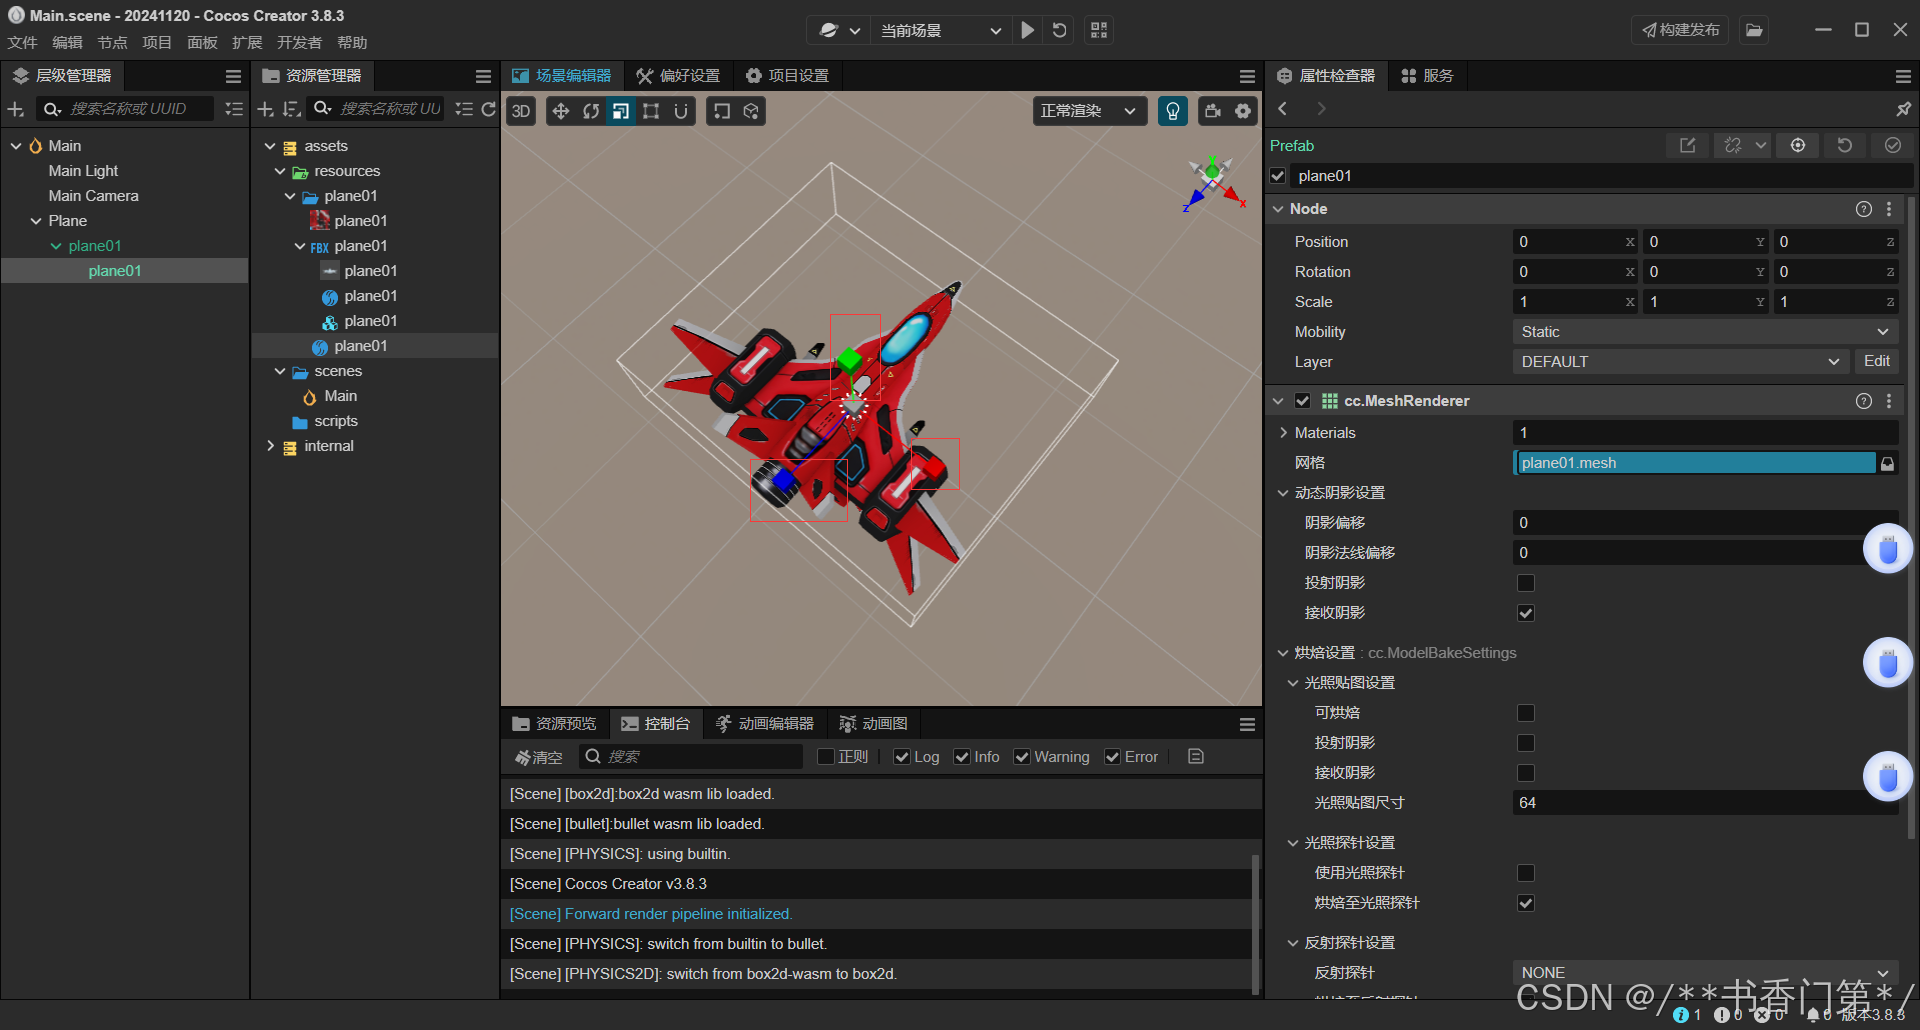Revert prefab changes icon
This screenshot has height=1030, width=1920.
coord(1845,146)
